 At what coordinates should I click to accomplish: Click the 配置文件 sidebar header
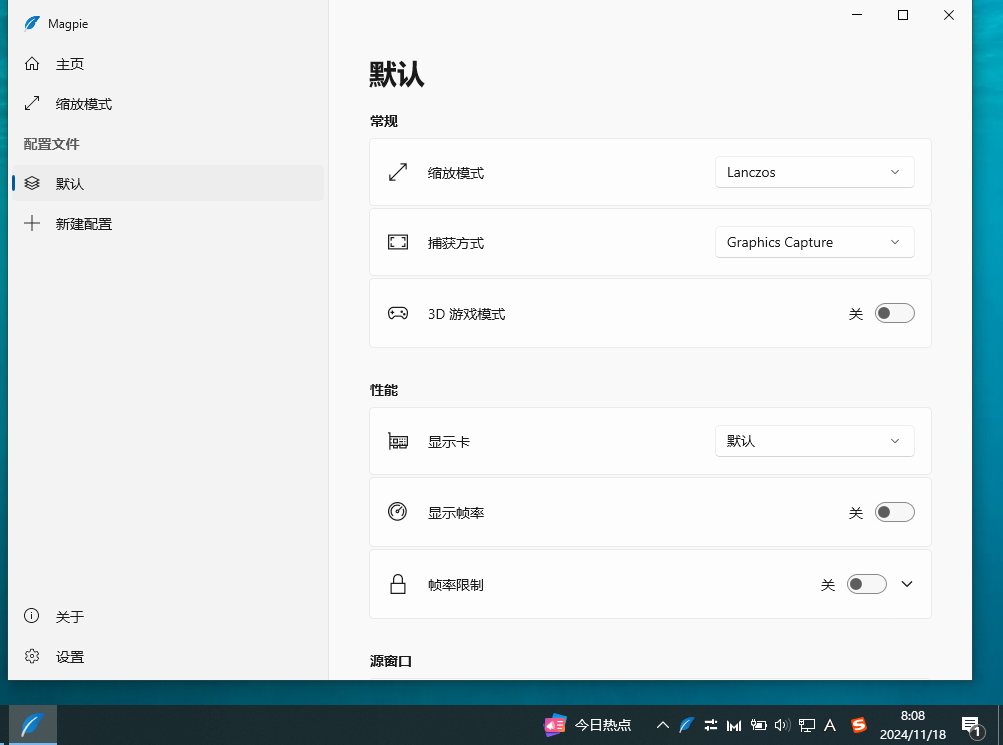pyautogui.click(x=52, y=144)
